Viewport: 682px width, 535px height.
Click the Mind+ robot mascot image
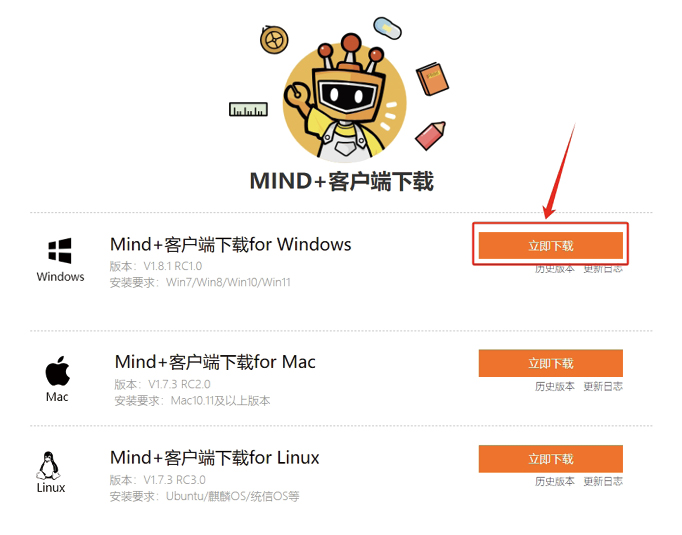[x=344, y=98]
